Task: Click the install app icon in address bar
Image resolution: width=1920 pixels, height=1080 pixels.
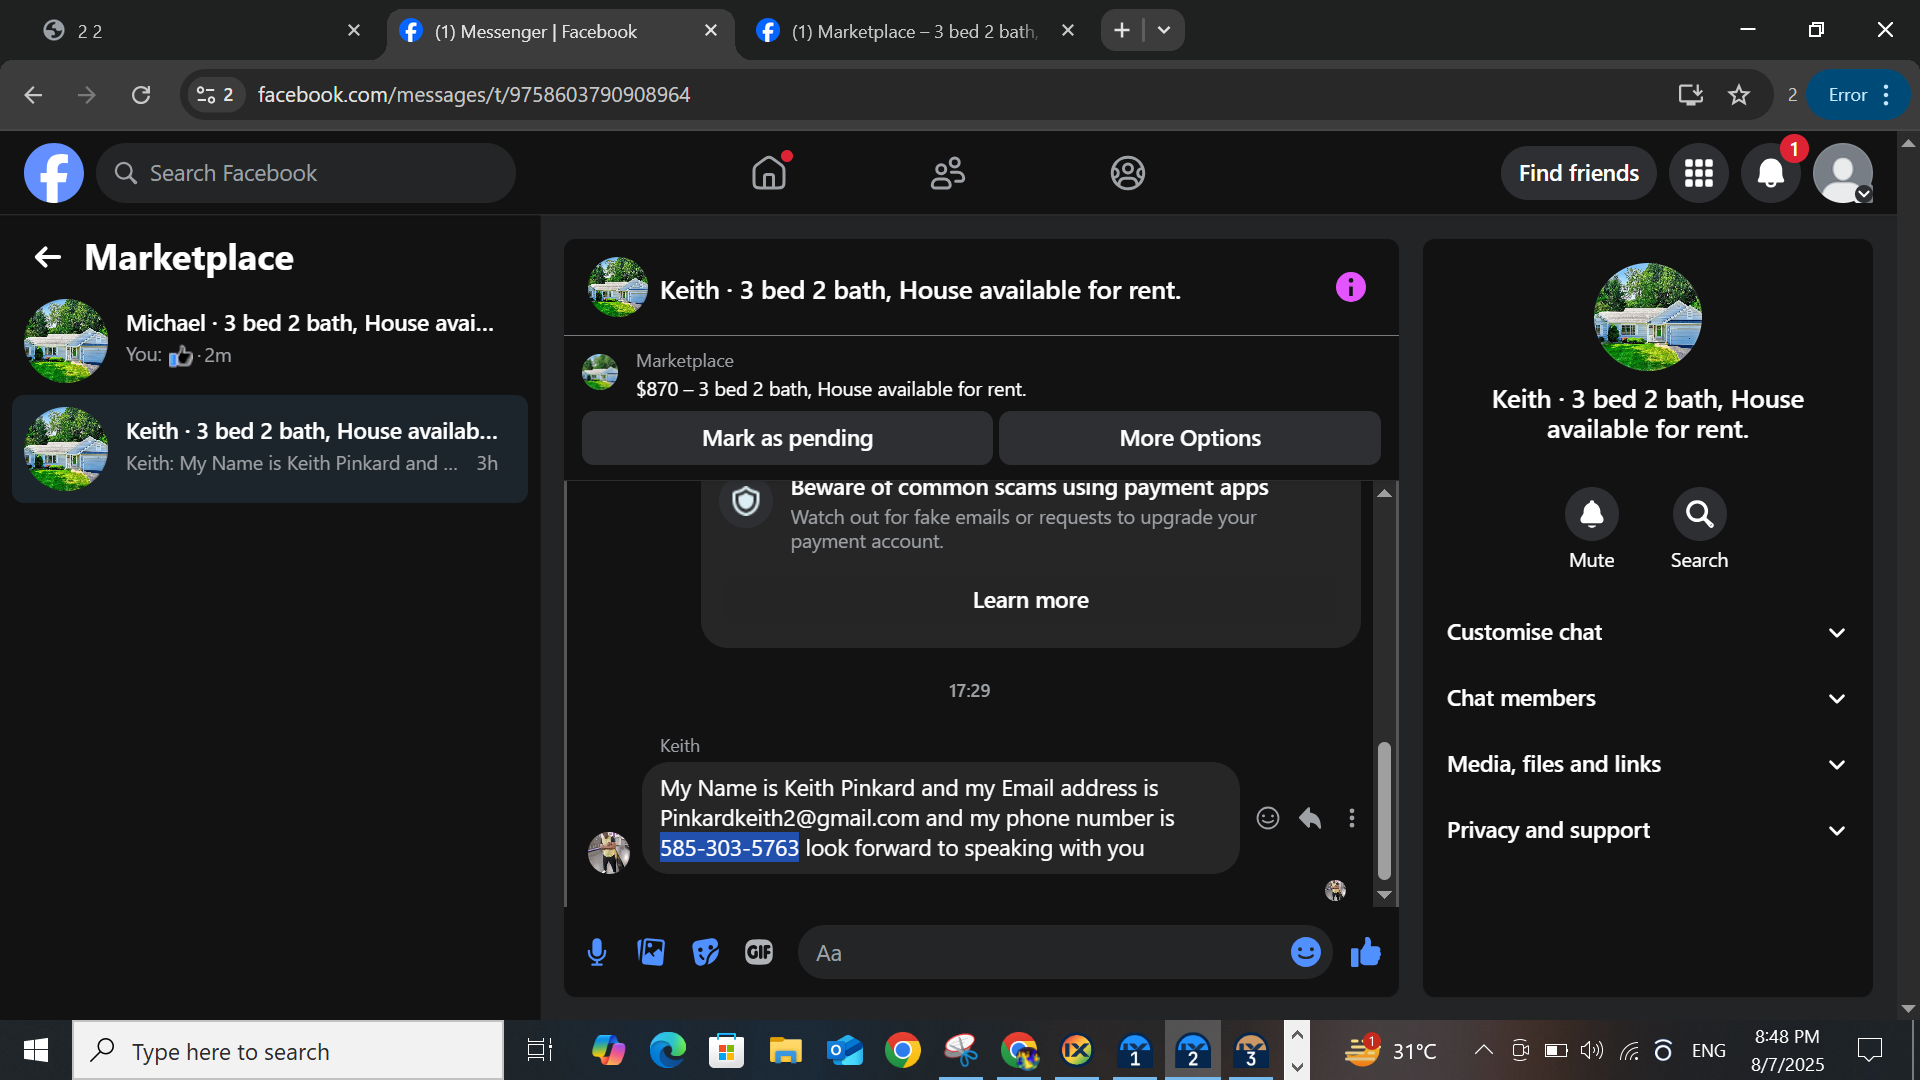Action: 1691,95
